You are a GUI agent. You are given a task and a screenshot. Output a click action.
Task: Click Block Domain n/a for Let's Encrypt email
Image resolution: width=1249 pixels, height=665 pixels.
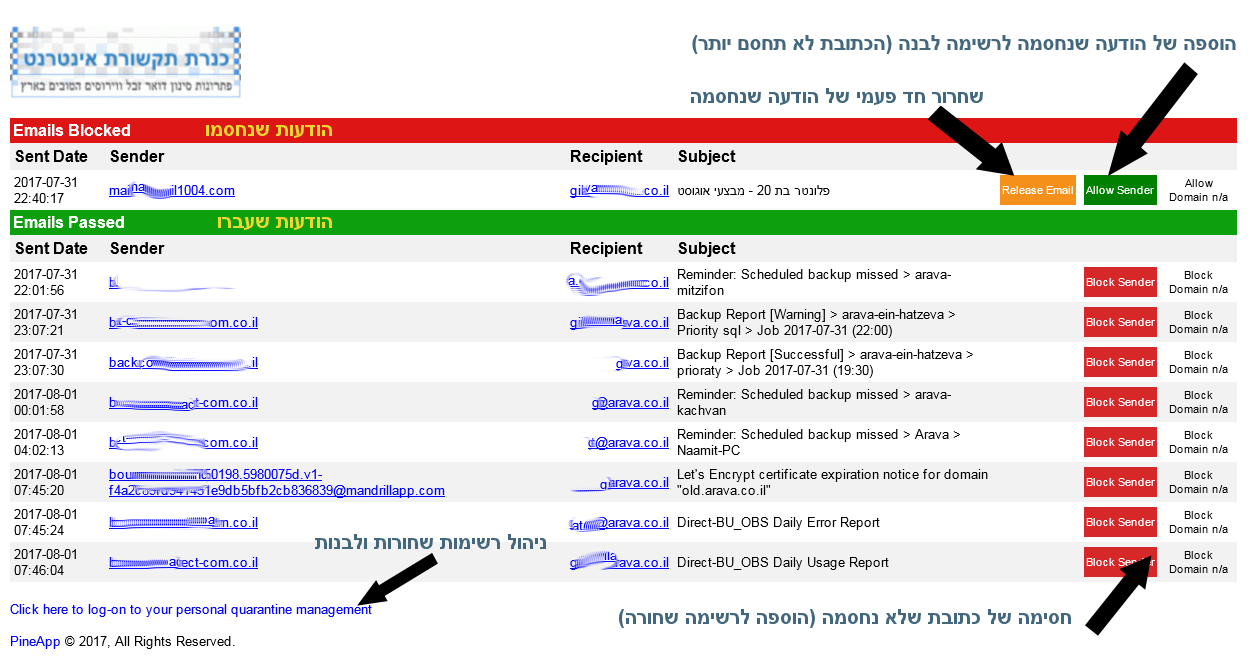[x=1198, y=482]
